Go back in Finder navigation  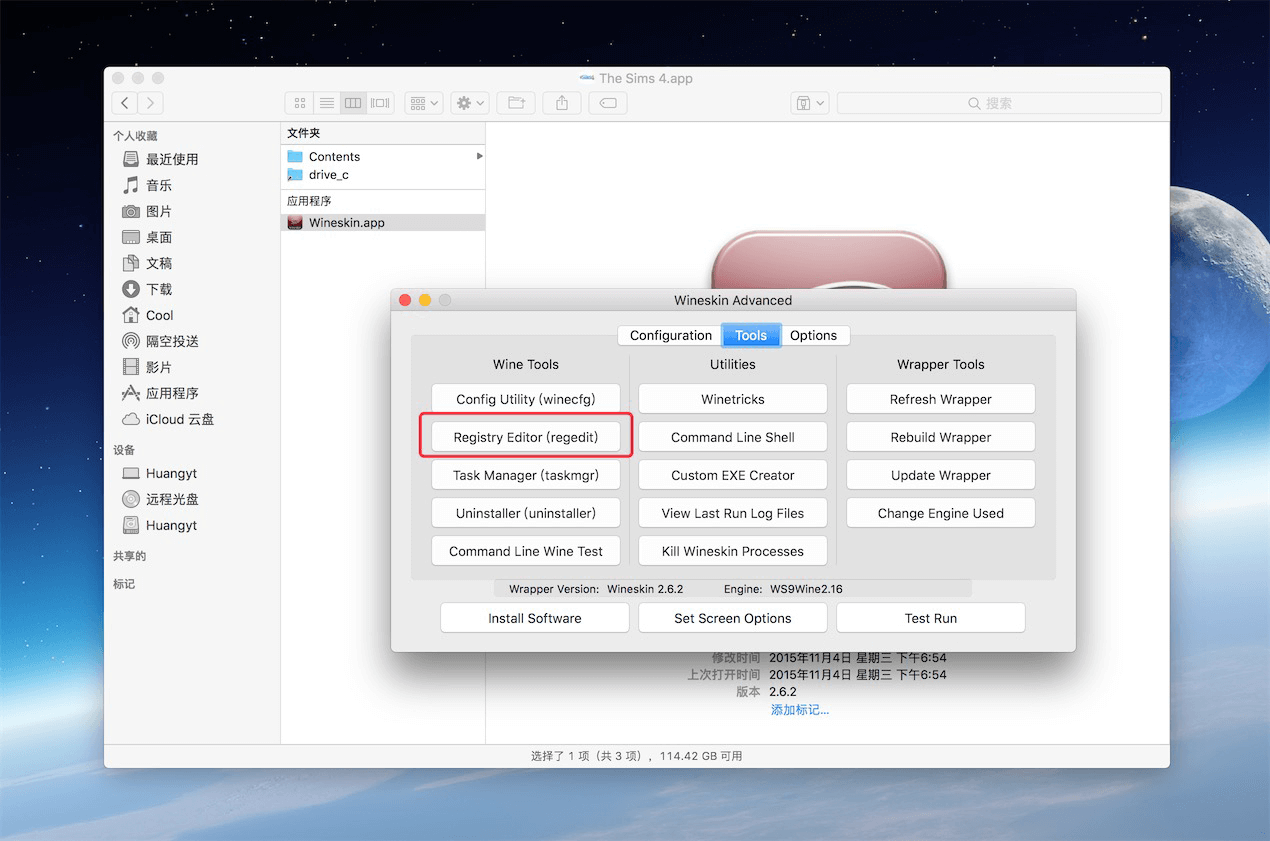(x=125, y=103)
